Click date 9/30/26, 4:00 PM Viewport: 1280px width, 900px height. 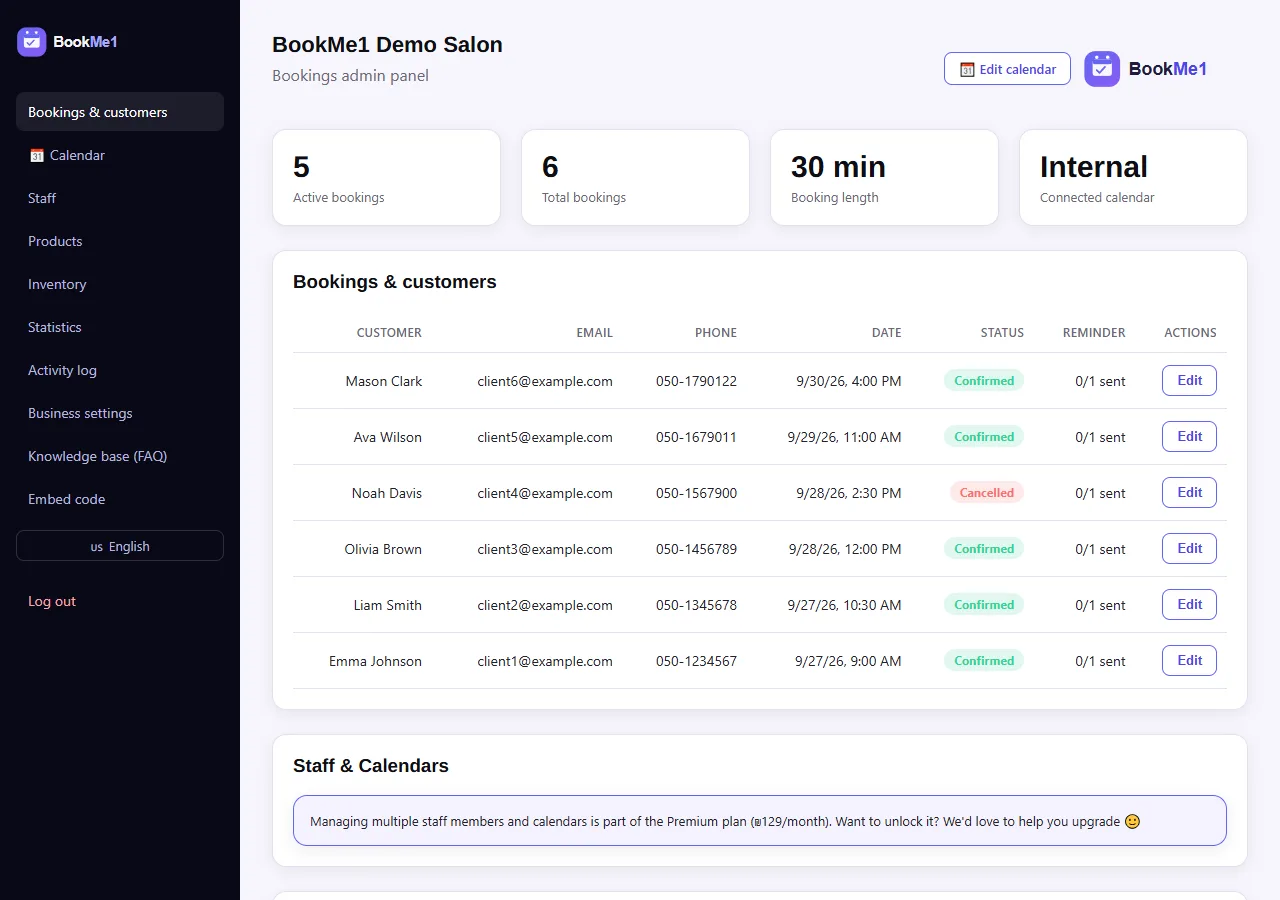point(849,381)
